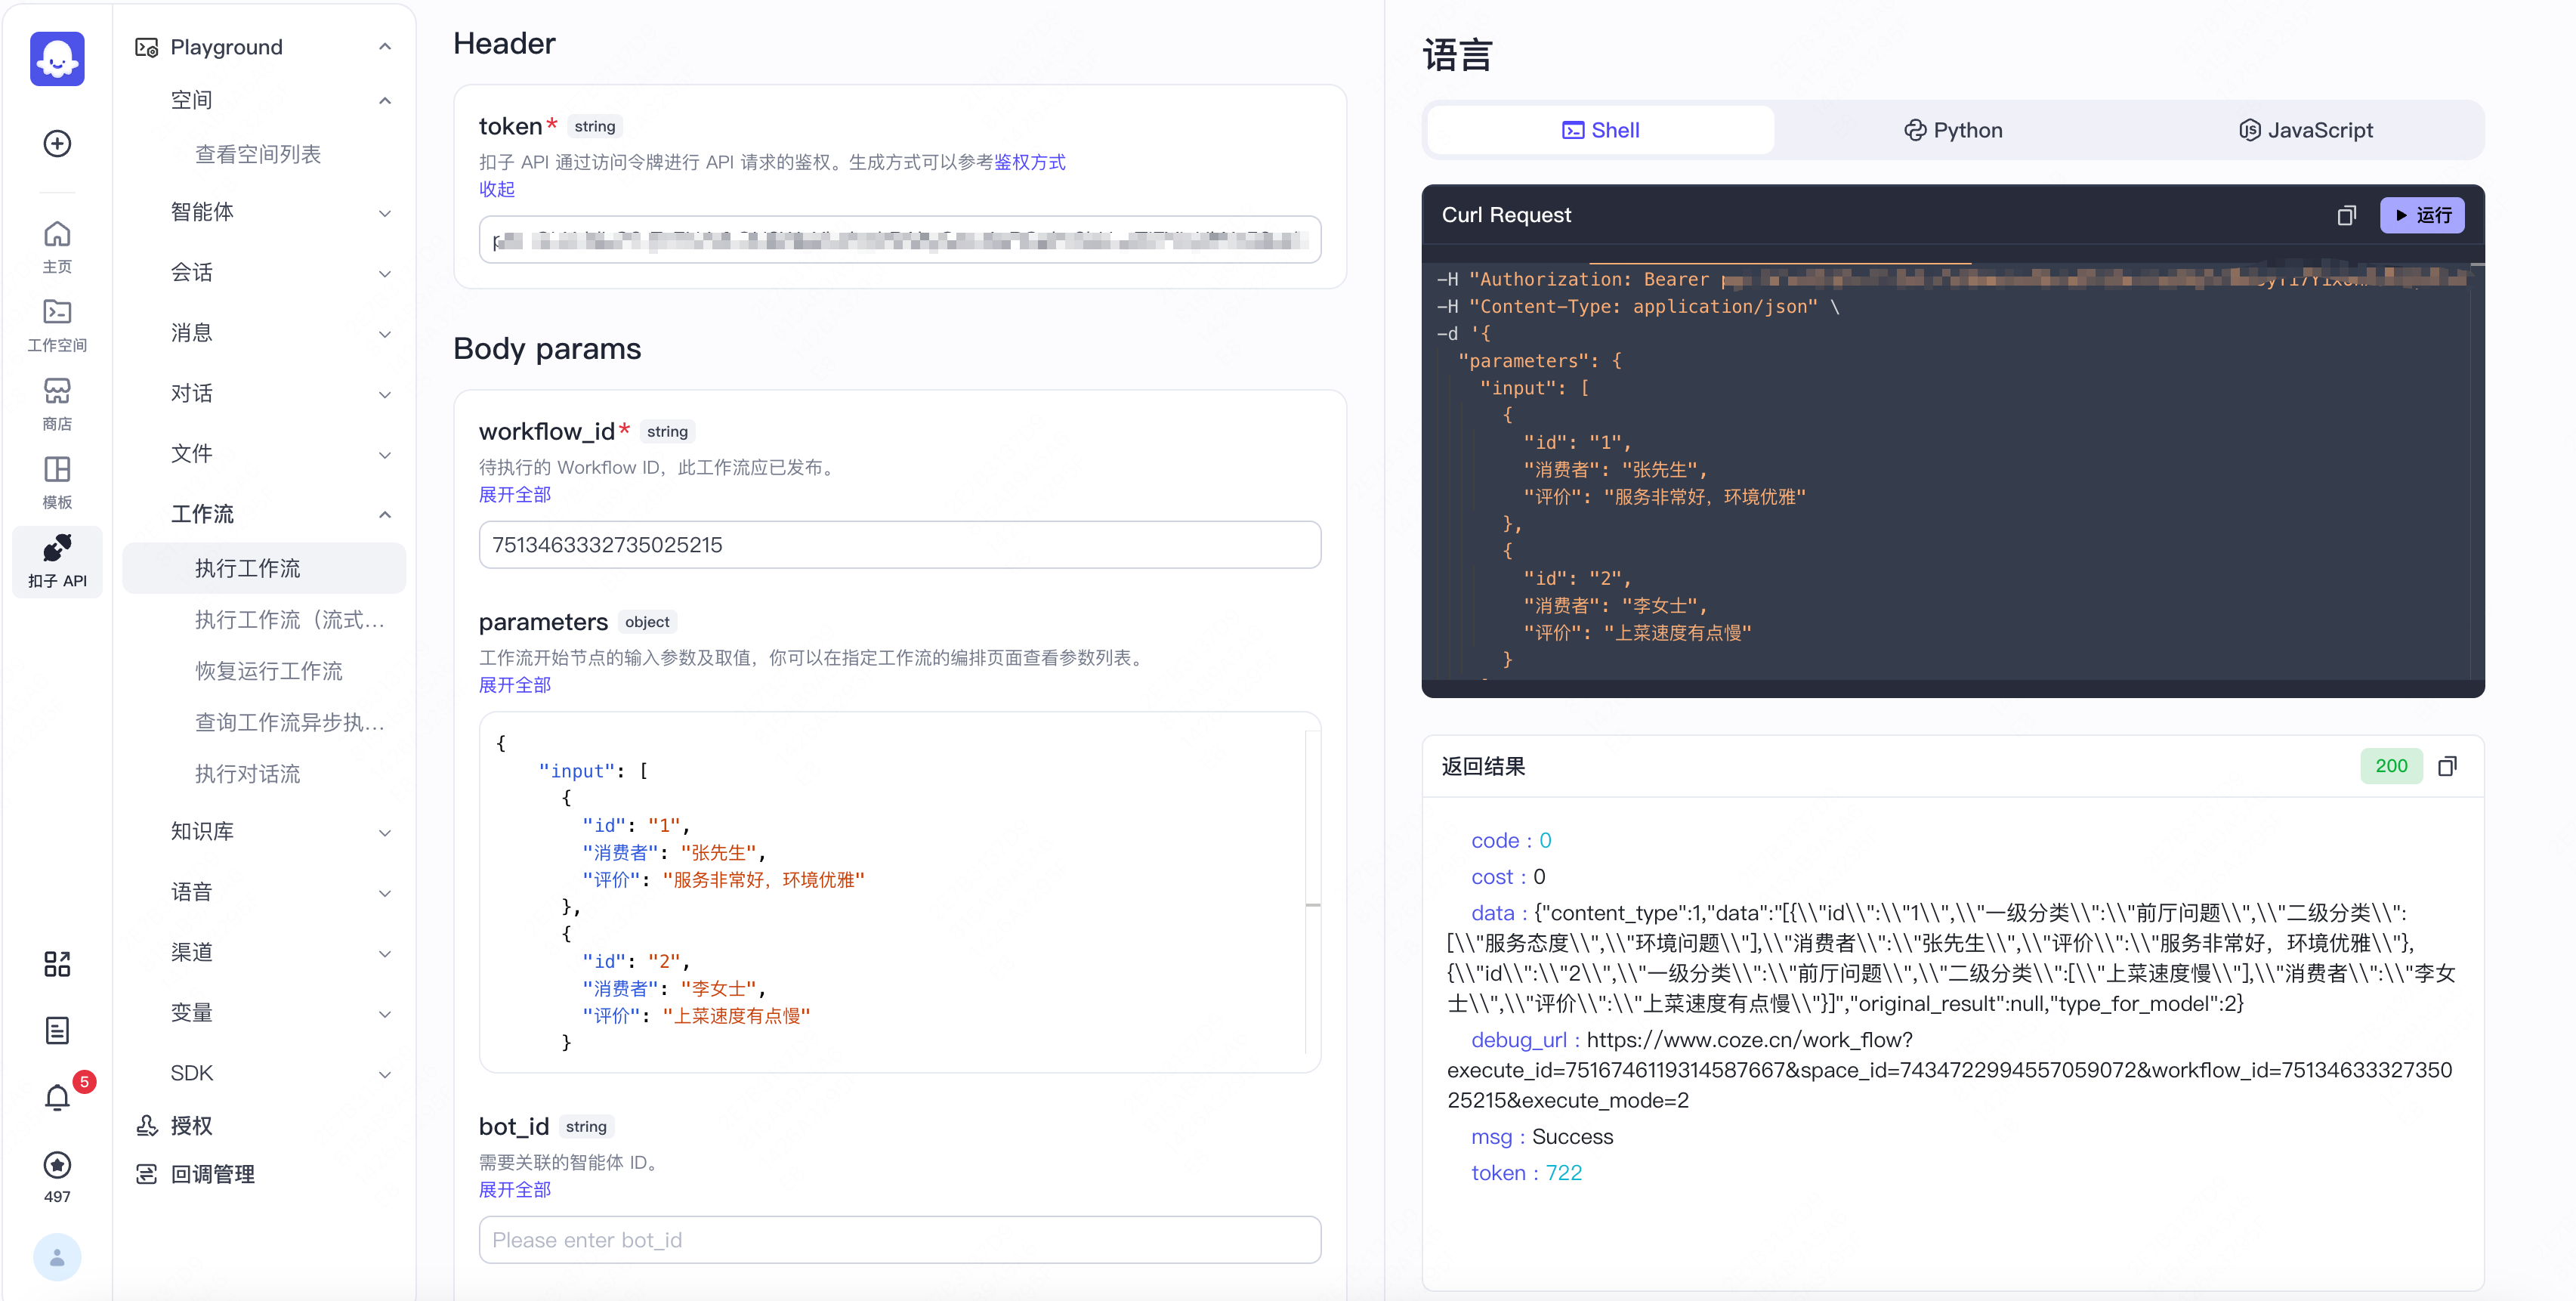The image size is (2576, 1301).
Task: Collapse the 工作流 section
Action: pos(385,514)
